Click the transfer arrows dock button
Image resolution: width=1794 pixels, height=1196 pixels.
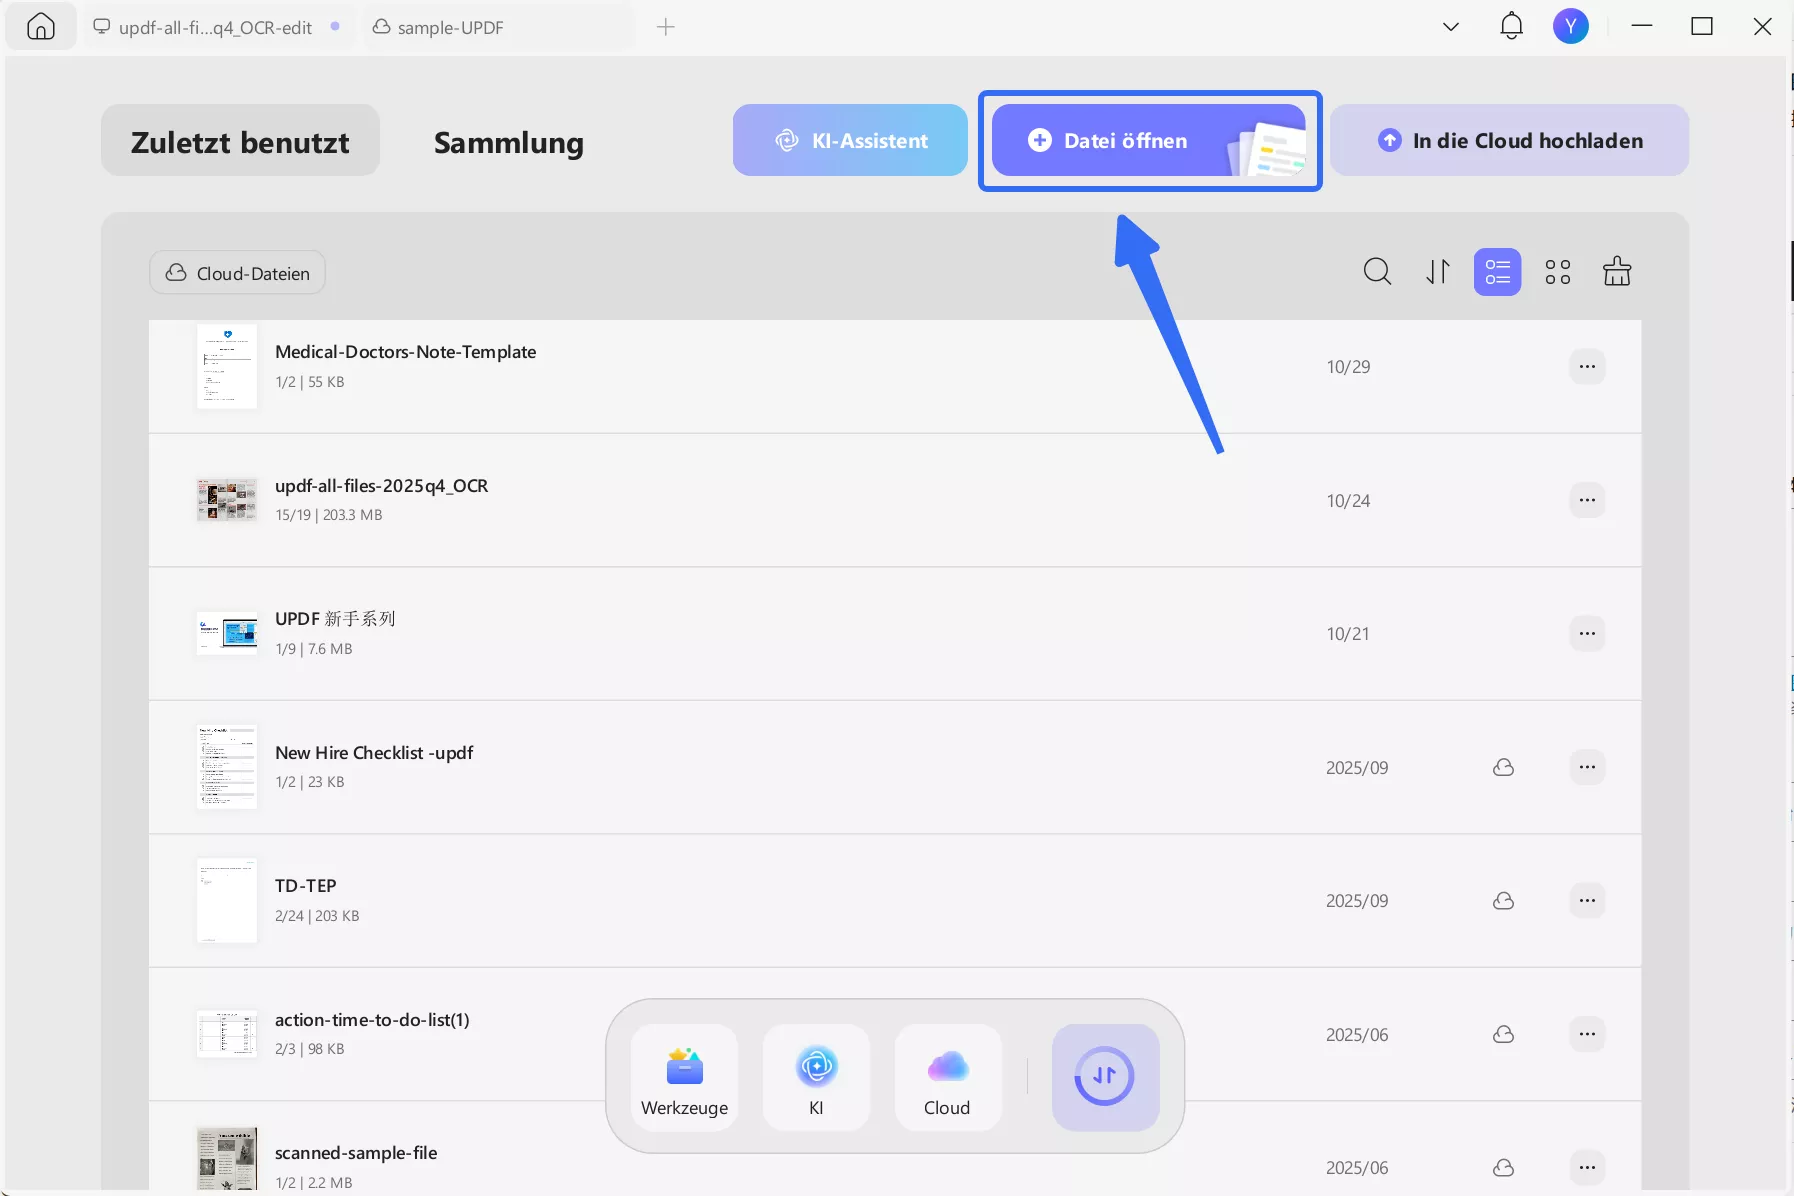point(1105,1078)
